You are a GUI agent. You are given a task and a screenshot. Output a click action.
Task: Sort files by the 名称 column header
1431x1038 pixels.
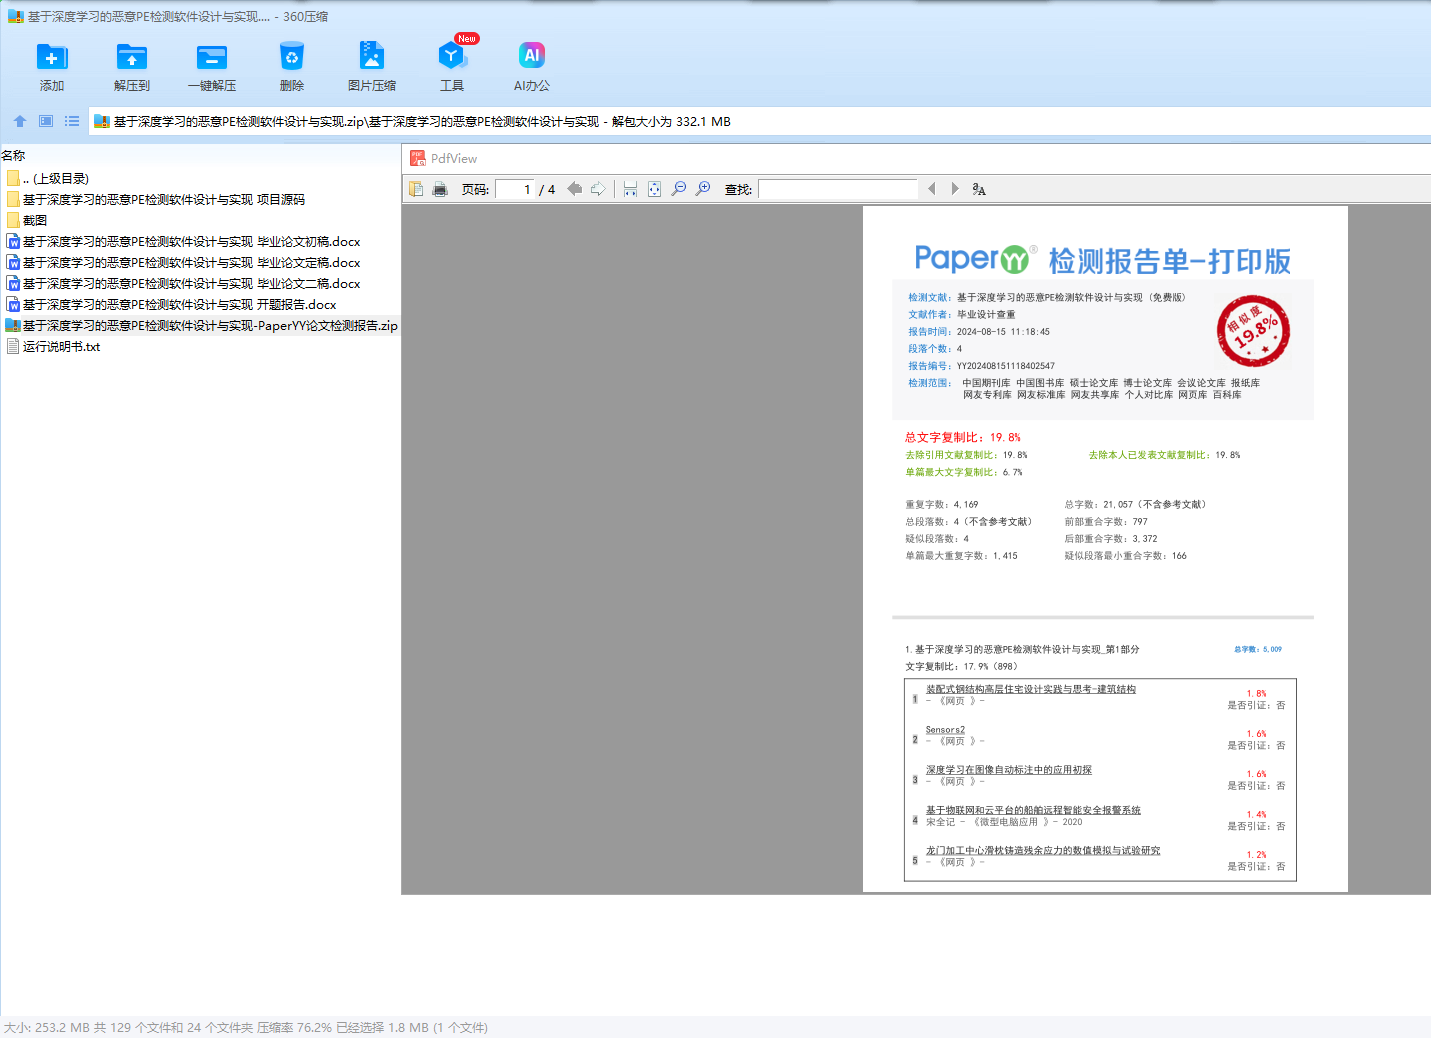(x=13, y=155)
